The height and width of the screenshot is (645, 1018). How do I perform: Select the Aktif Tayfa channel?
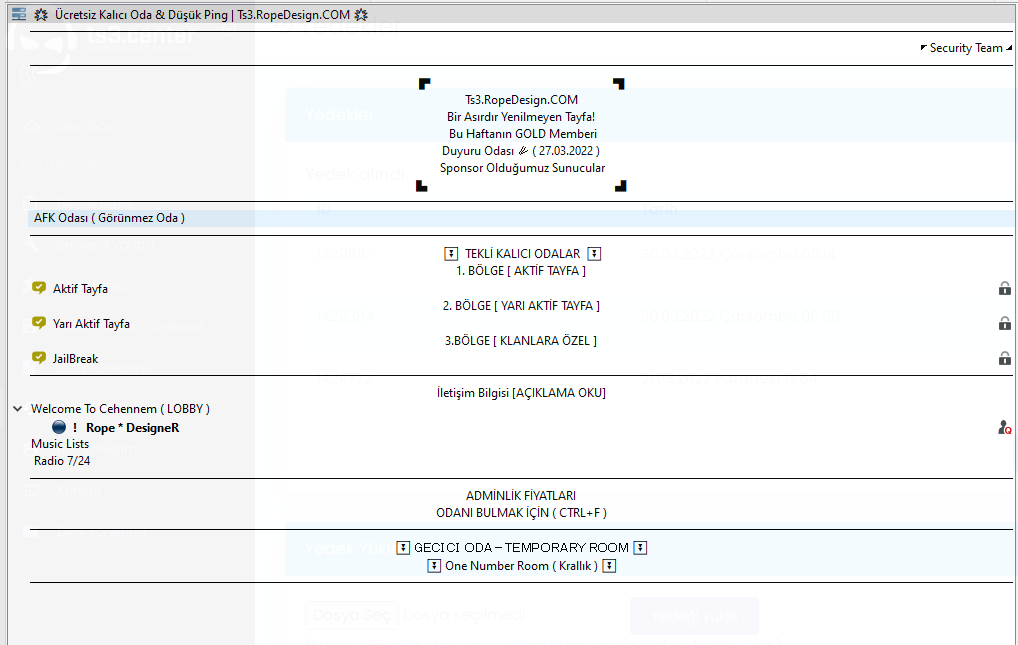(x=81, y=288)
